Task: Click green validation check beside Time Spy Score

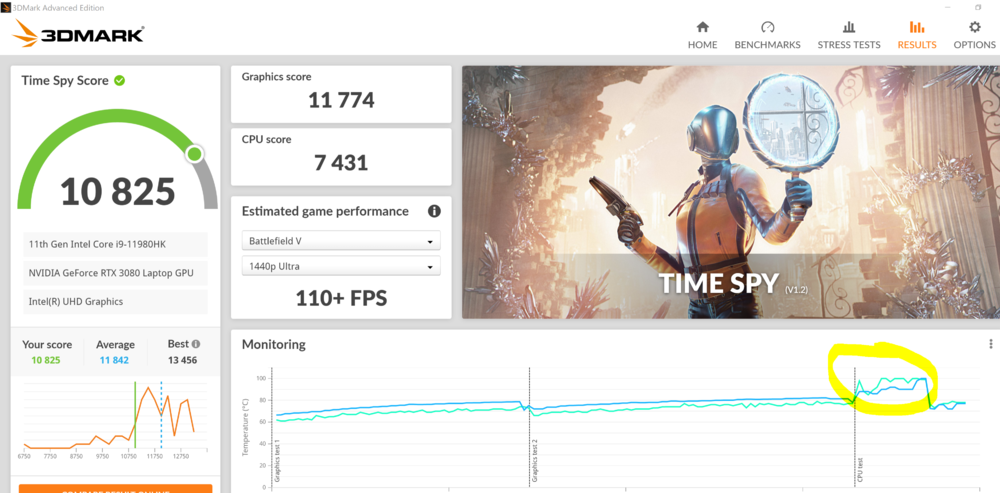Action: [120, 80]
